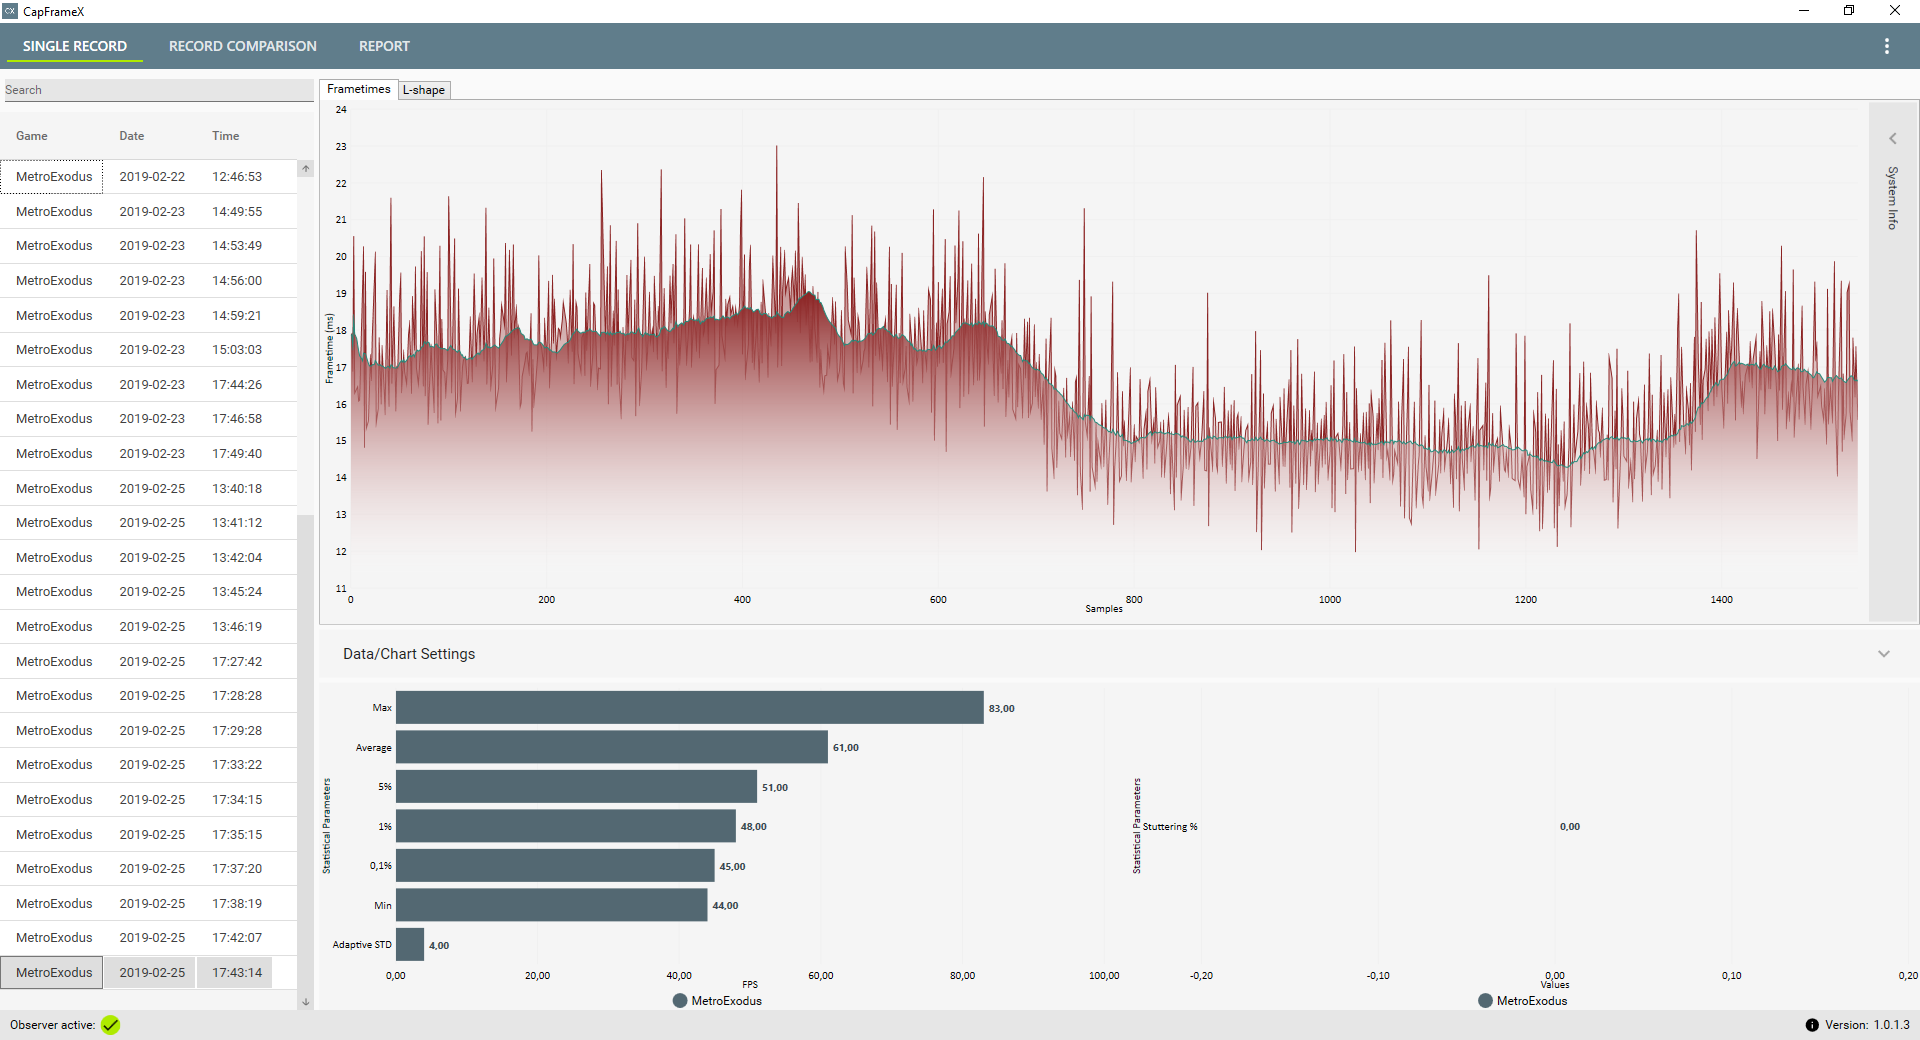Open the three-dot options menu
Image resolution: width=1920 pixels, height=1040 pixels.
click(1886, 46)
